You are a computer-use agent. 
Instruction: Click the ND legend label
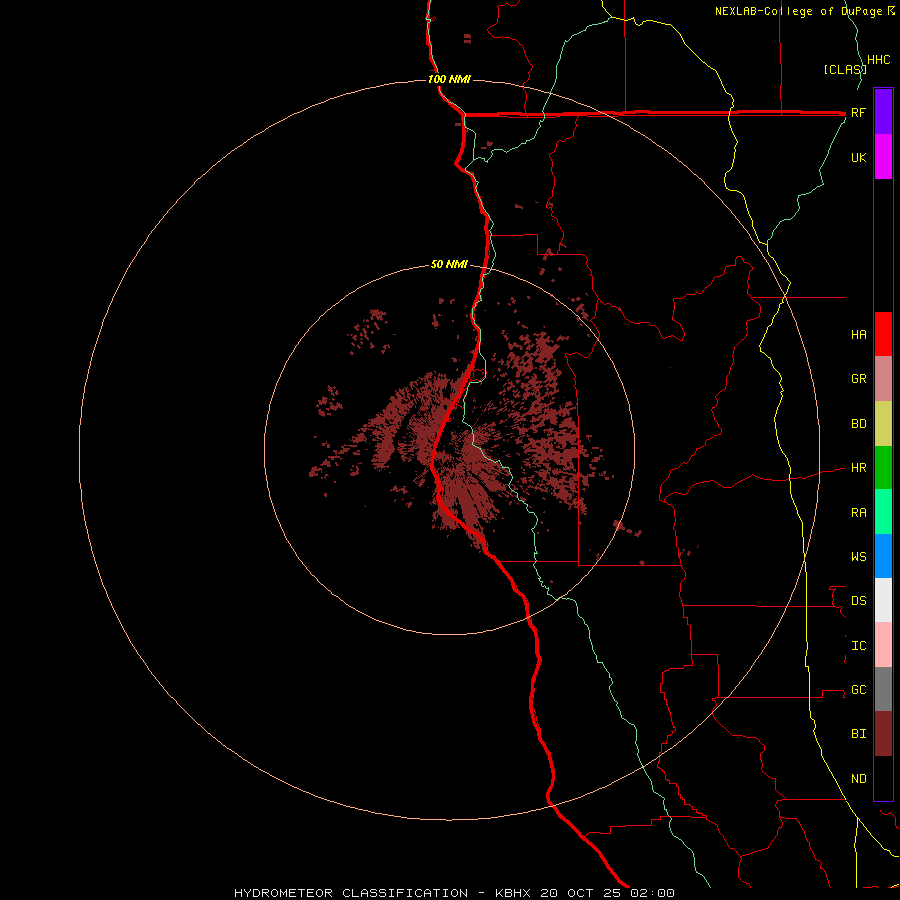pos(859,779)
